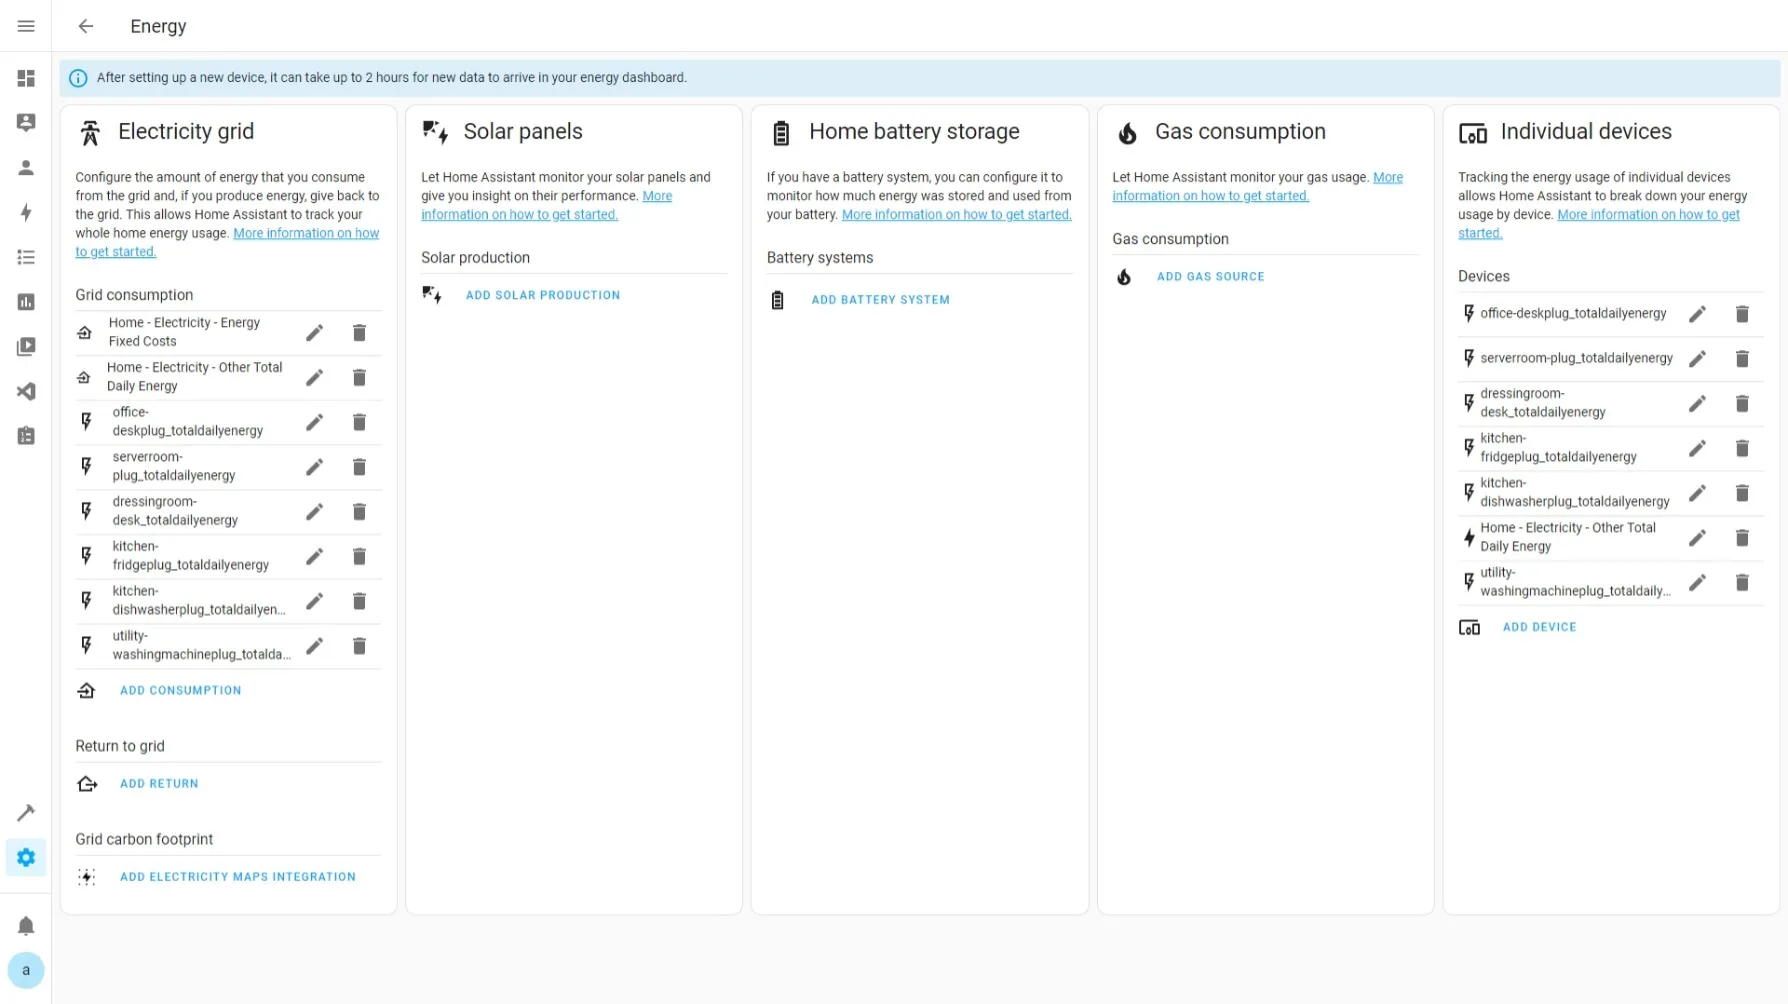Screen dimensions: 1788x1004
Task: Edit Home - Electricity - Energy Fixed Costs consumption
Action: [x=315, y=333]
